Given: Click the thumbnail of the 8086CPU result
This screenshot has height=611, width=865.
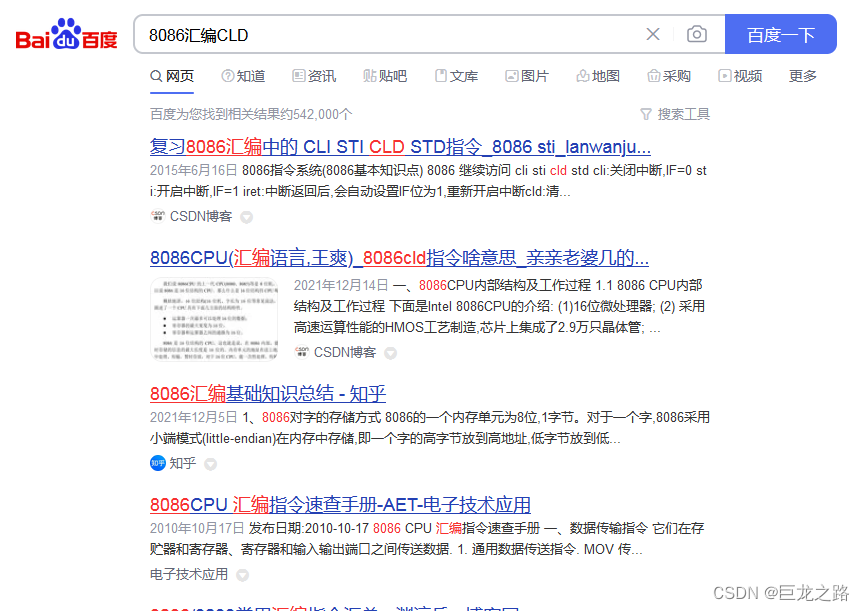Looking at the screenshot, I should [214, 319].
